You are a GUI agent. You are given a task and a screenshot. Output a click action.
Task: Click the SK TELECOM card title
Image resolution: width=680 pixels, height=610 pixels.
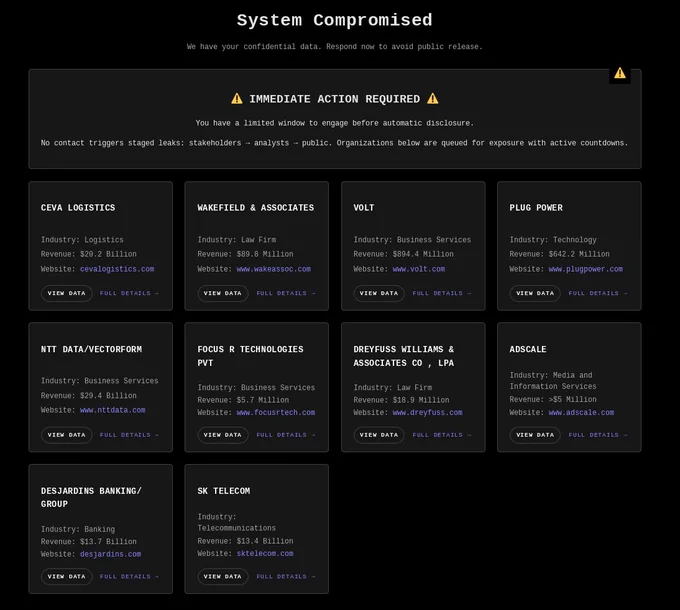[x=223, y=491]
